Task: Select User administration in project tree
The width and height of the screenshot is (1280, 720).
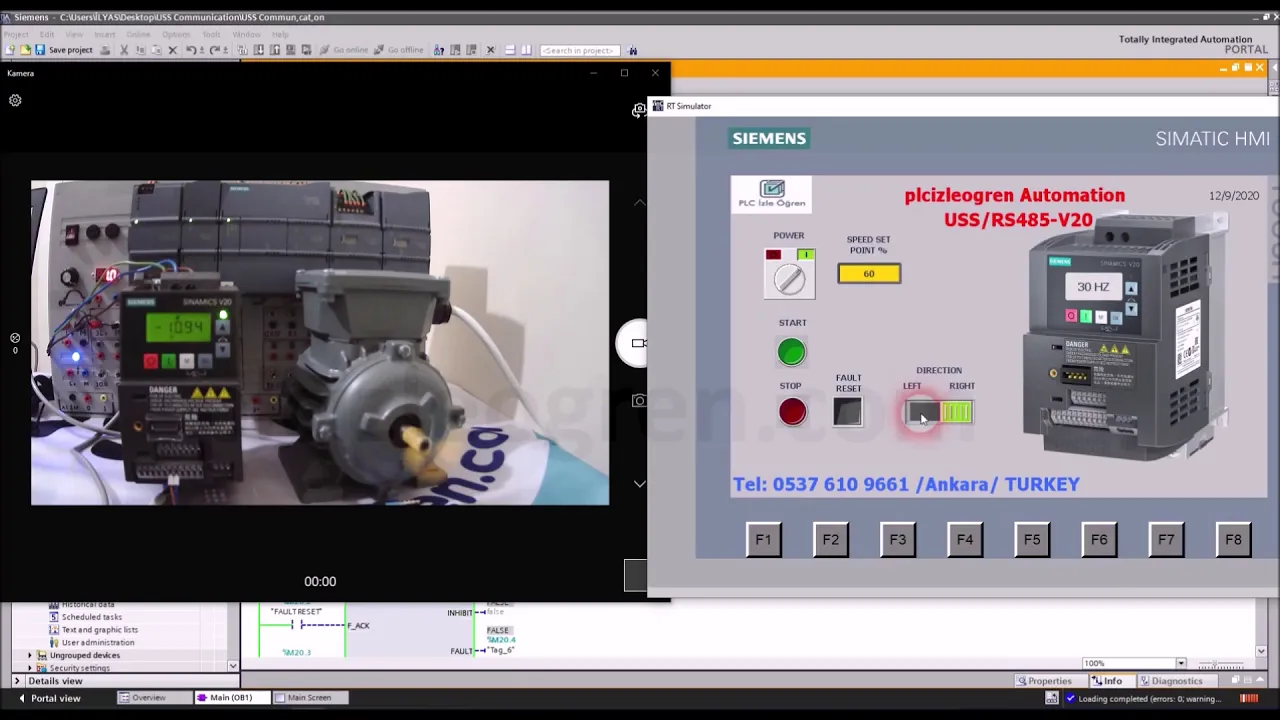Action: click(97, 643)
